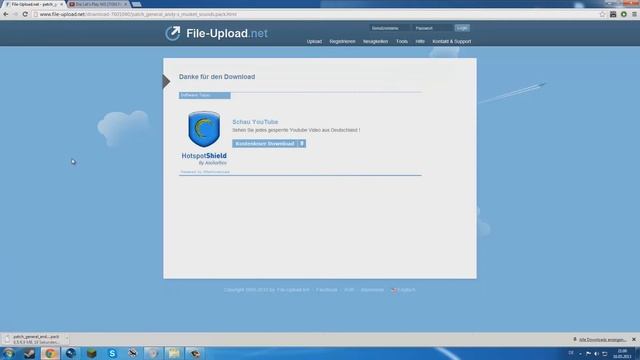The width and height of the screenshot is (640, 360).
Task: Click the network icon in system tray
Action: tap(604, 353)
